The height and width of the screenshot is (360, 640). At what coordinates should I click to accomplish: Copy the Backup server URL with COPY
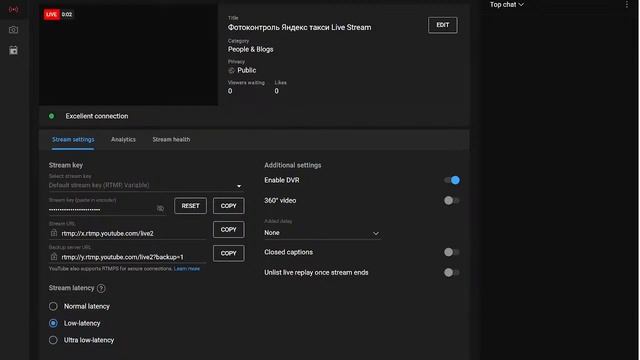229,253
